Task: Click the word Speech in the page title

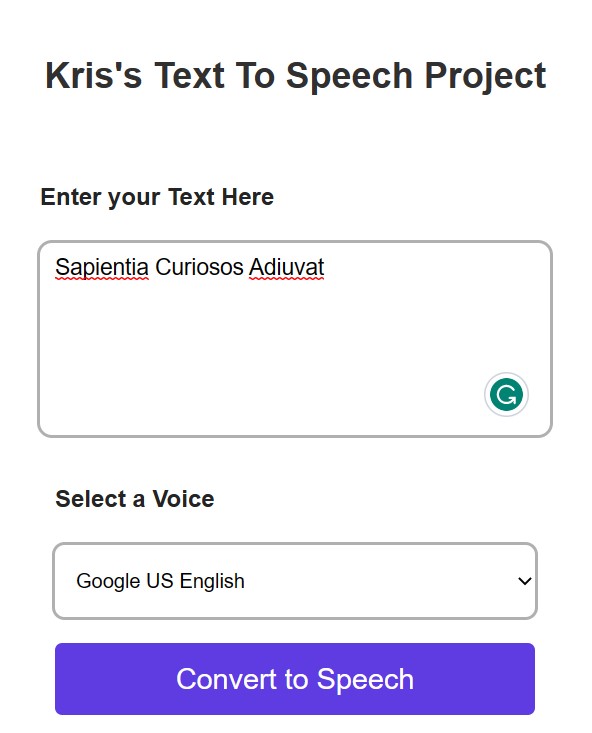Action: click(349, 77)
